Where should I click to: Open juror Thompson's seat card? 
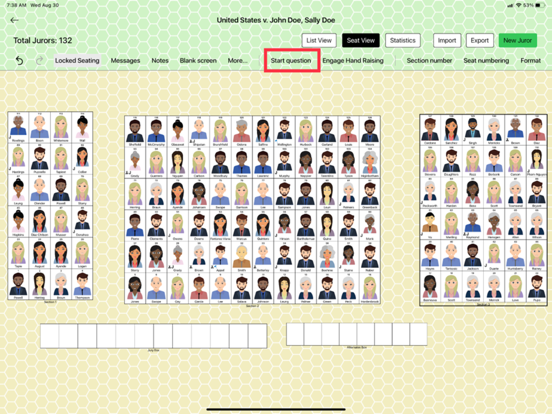point(82,284)
